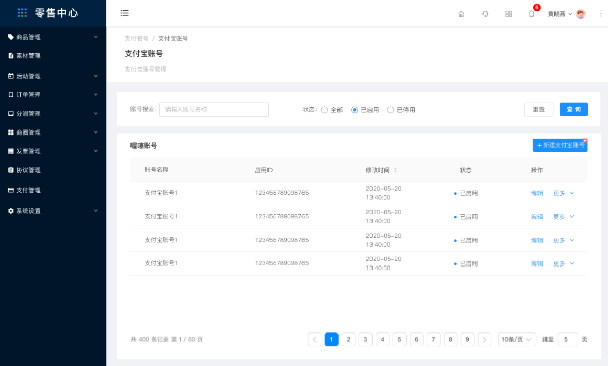This screenshot has width=608, height=366.
Task: Click the headset support icon in header
Action: coord(485,14)
